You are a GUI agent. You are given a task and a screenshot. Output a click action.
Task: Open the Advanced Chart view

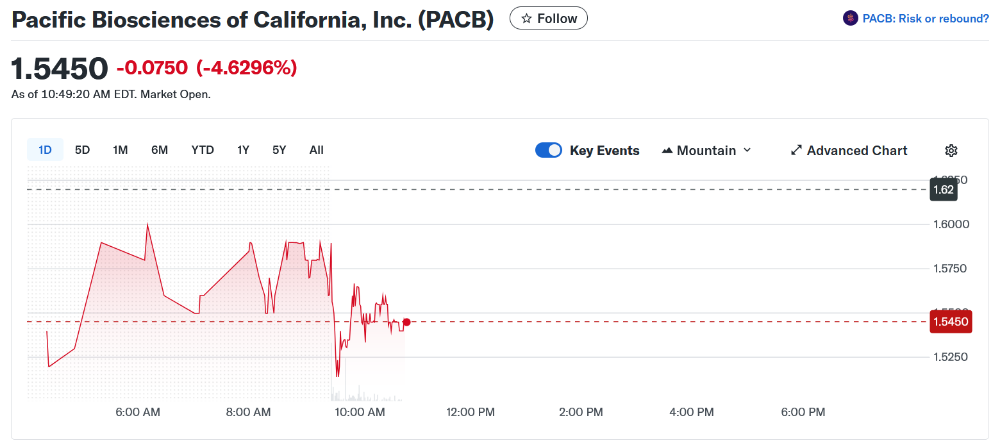(x=857, y=150)
